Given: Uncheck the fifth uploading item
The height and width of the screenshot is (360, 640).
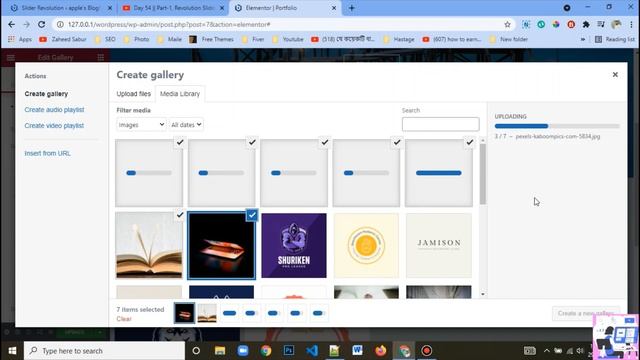Looking at the screenshot, I should click(x=470, y=142).
